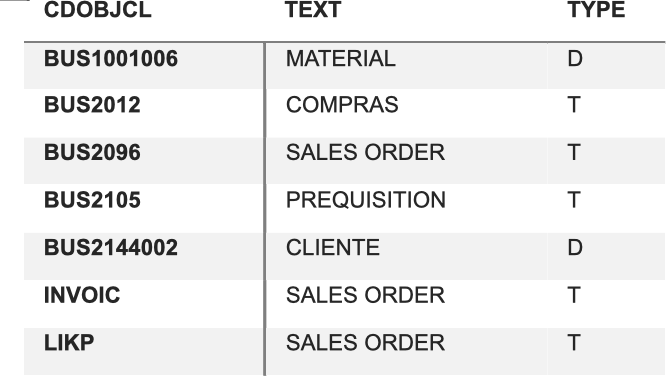Click the CDOBJCL column header
Viewport: 666px width, 376px height.
98,9
